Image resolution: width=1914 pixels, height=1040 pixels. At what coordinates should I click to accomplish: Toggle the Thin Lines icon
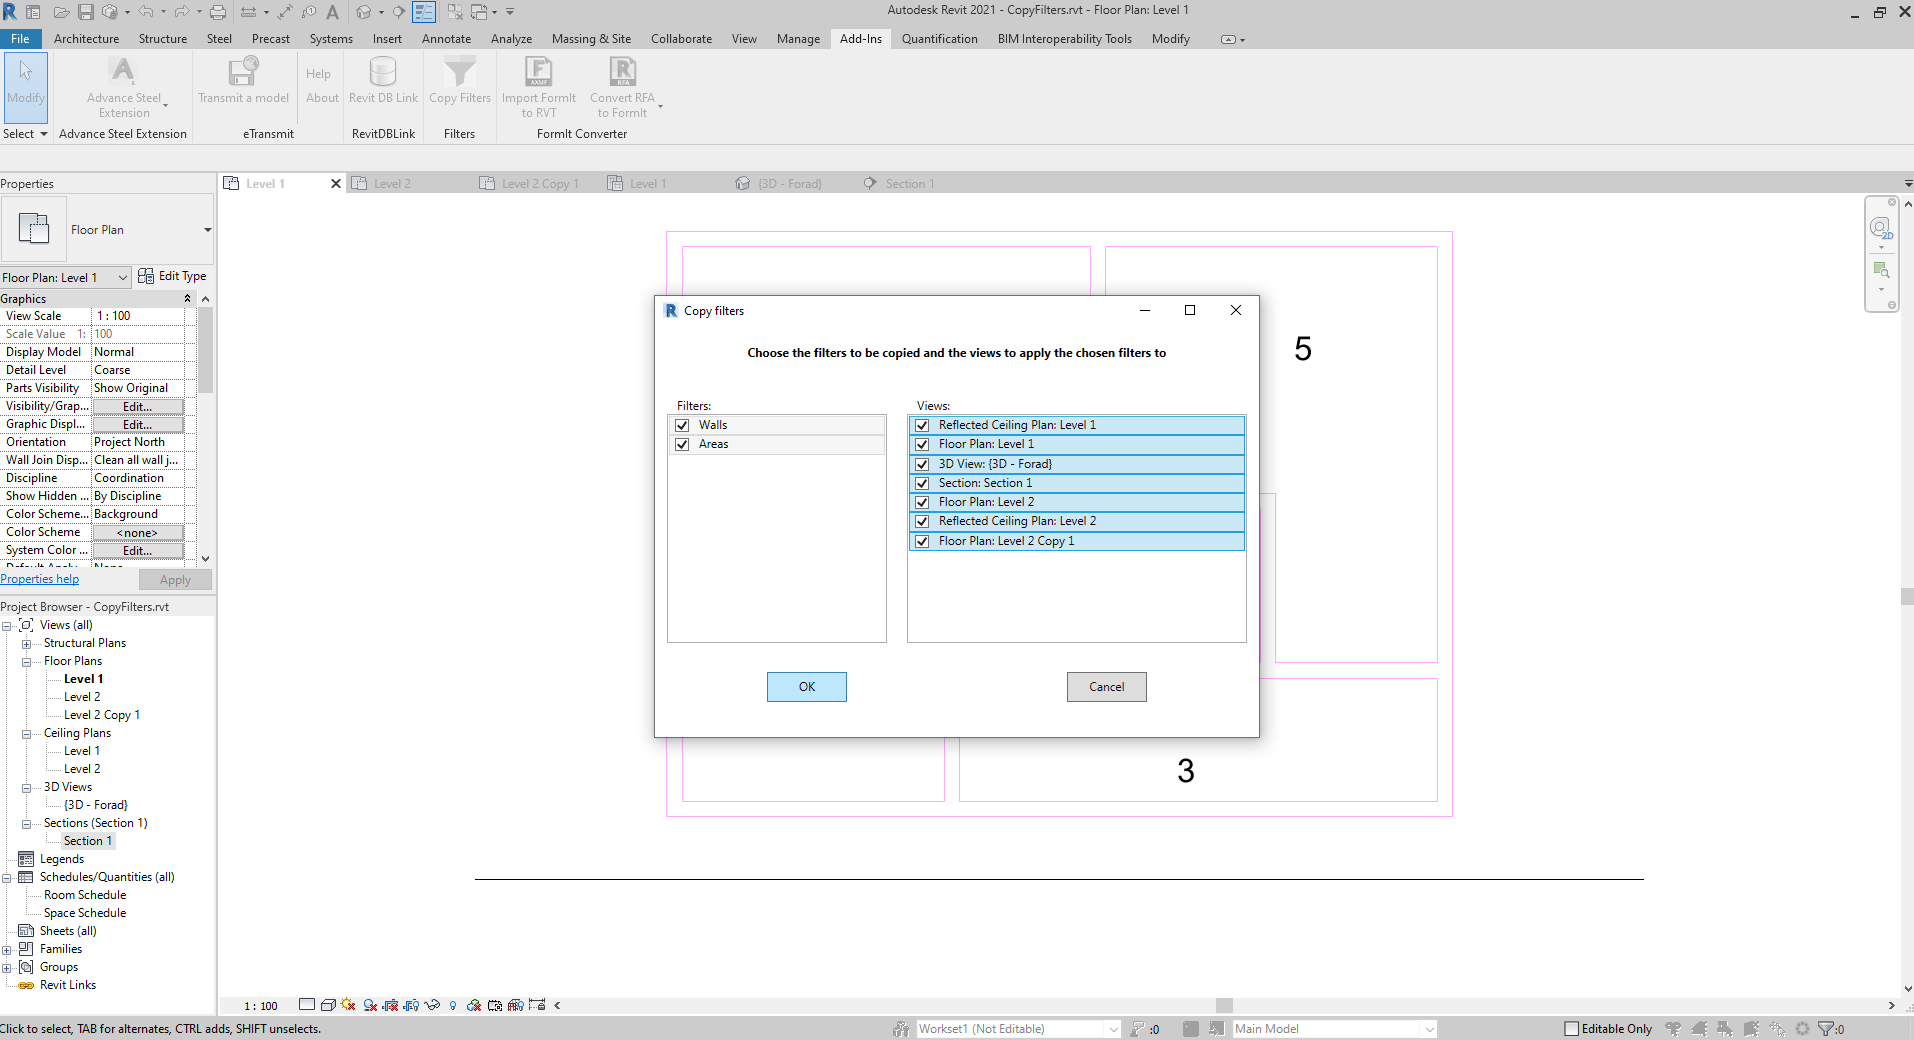pyautogui.click(x=424, y=12)
